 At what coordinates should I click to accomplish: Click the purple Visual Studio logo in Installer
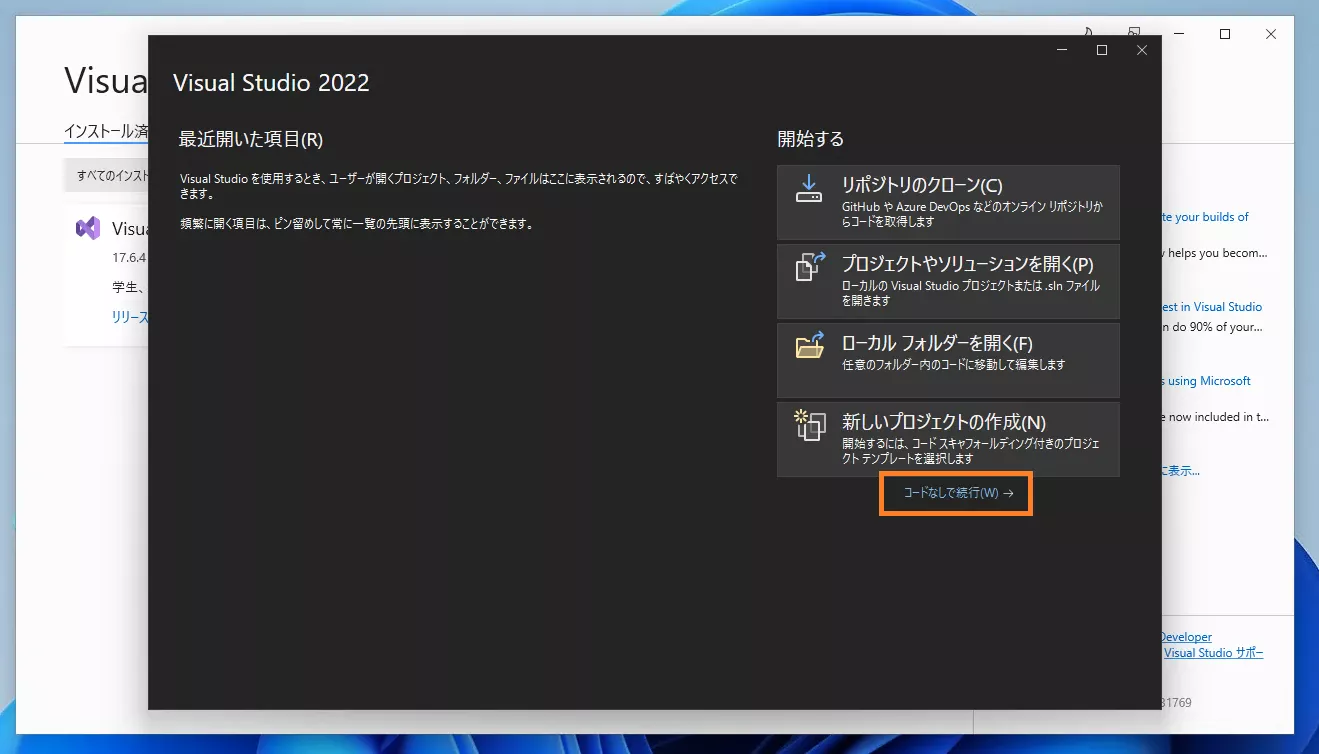click(88, 228)
